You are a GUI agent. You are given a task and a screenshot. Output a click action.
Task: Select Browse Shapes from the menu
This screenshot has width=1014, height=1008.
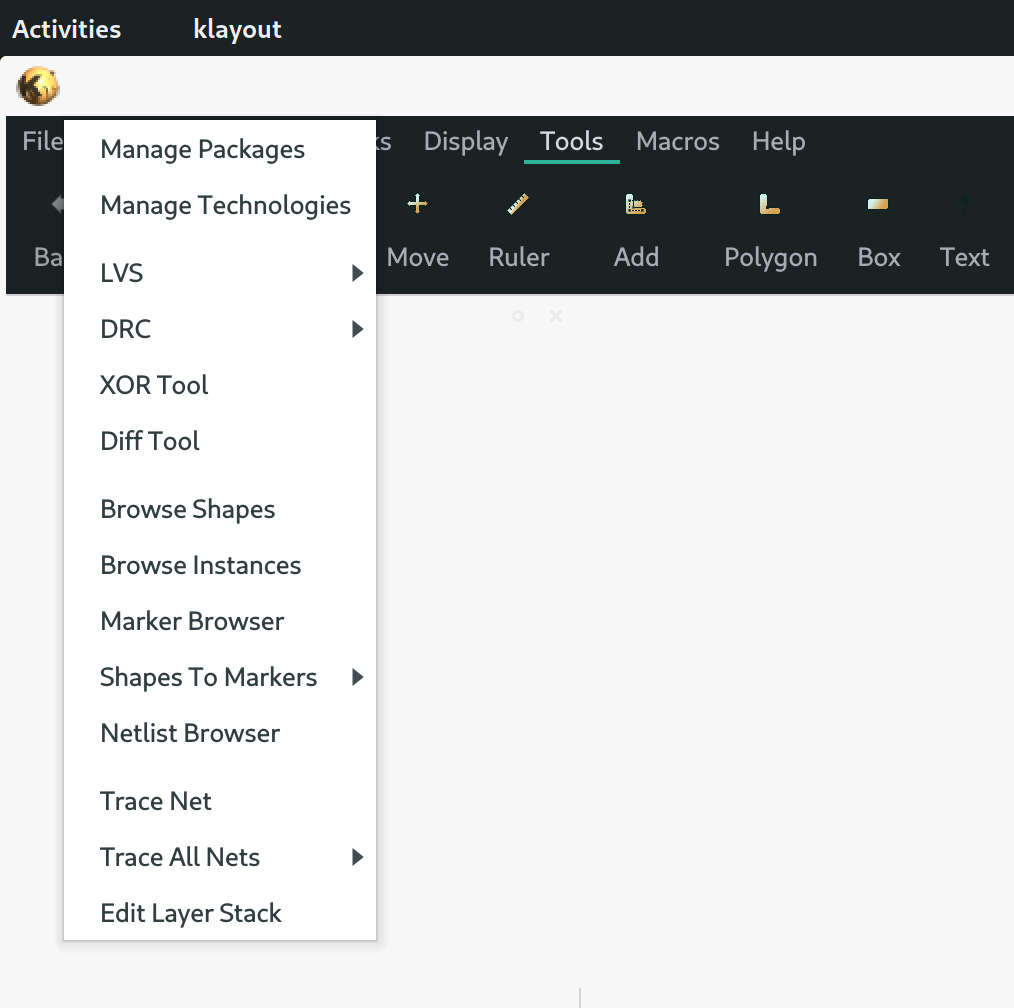pos(187,509)
